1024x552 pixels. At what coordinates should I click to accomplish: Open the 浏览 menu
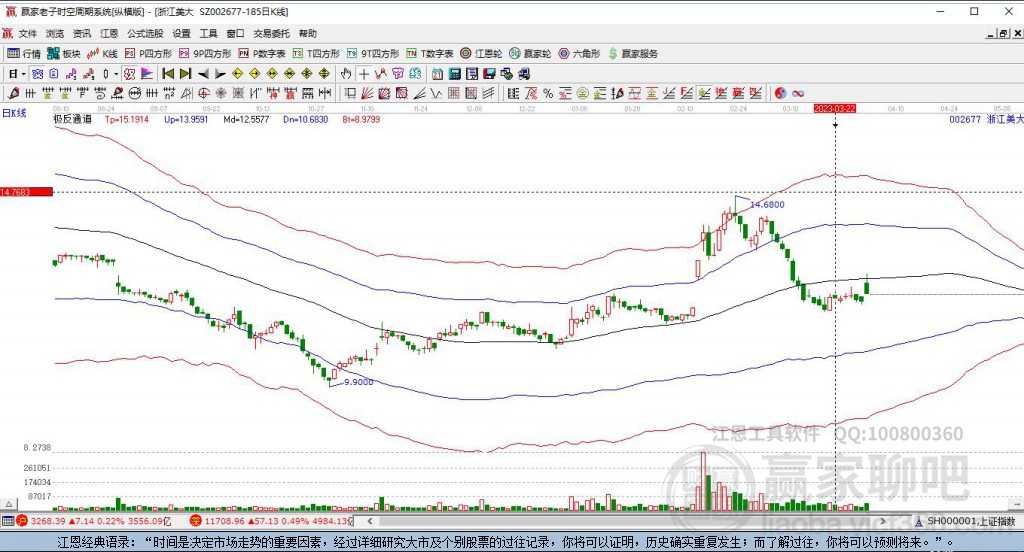click(55, 33)
